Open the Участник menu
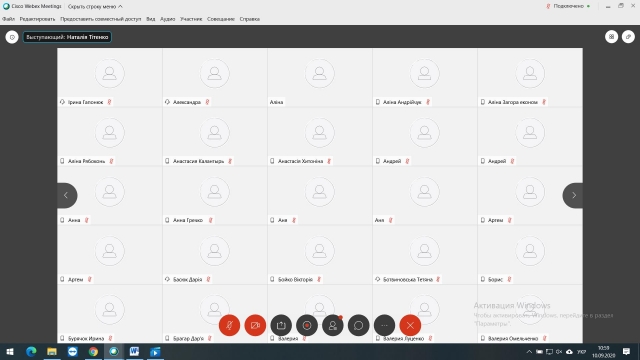This screenshot has height=360, width=640. point(191,19)
